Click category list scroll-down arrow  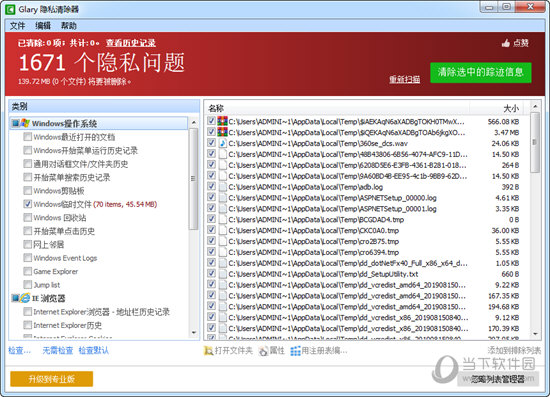[194, 332]
